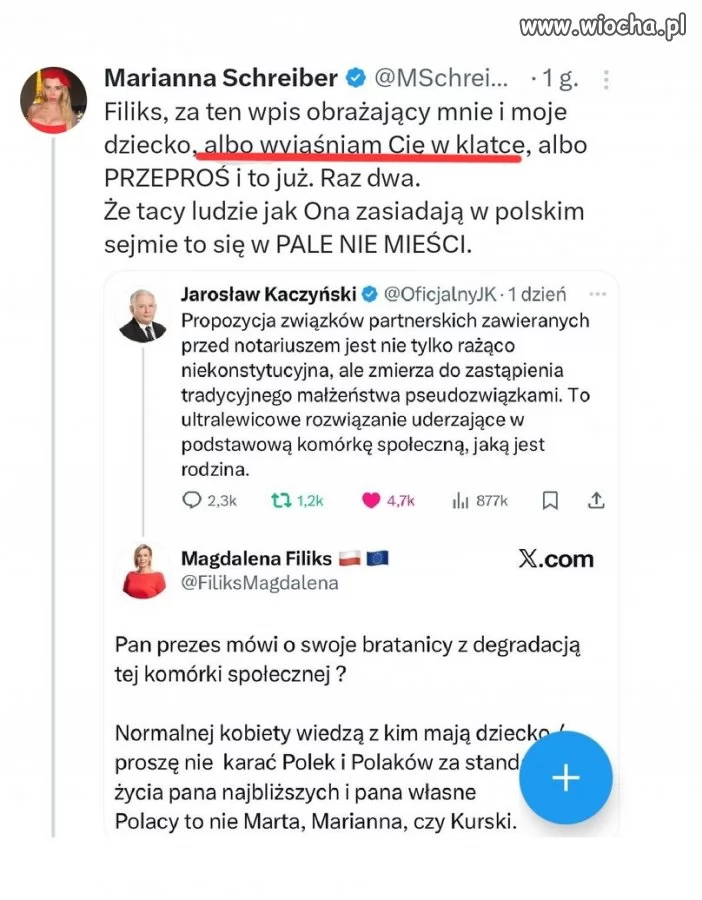The width and height of the screenshot is (702, 900).
Task: Click Marianna Schreiber's verified badge
Action: point(355,77)
